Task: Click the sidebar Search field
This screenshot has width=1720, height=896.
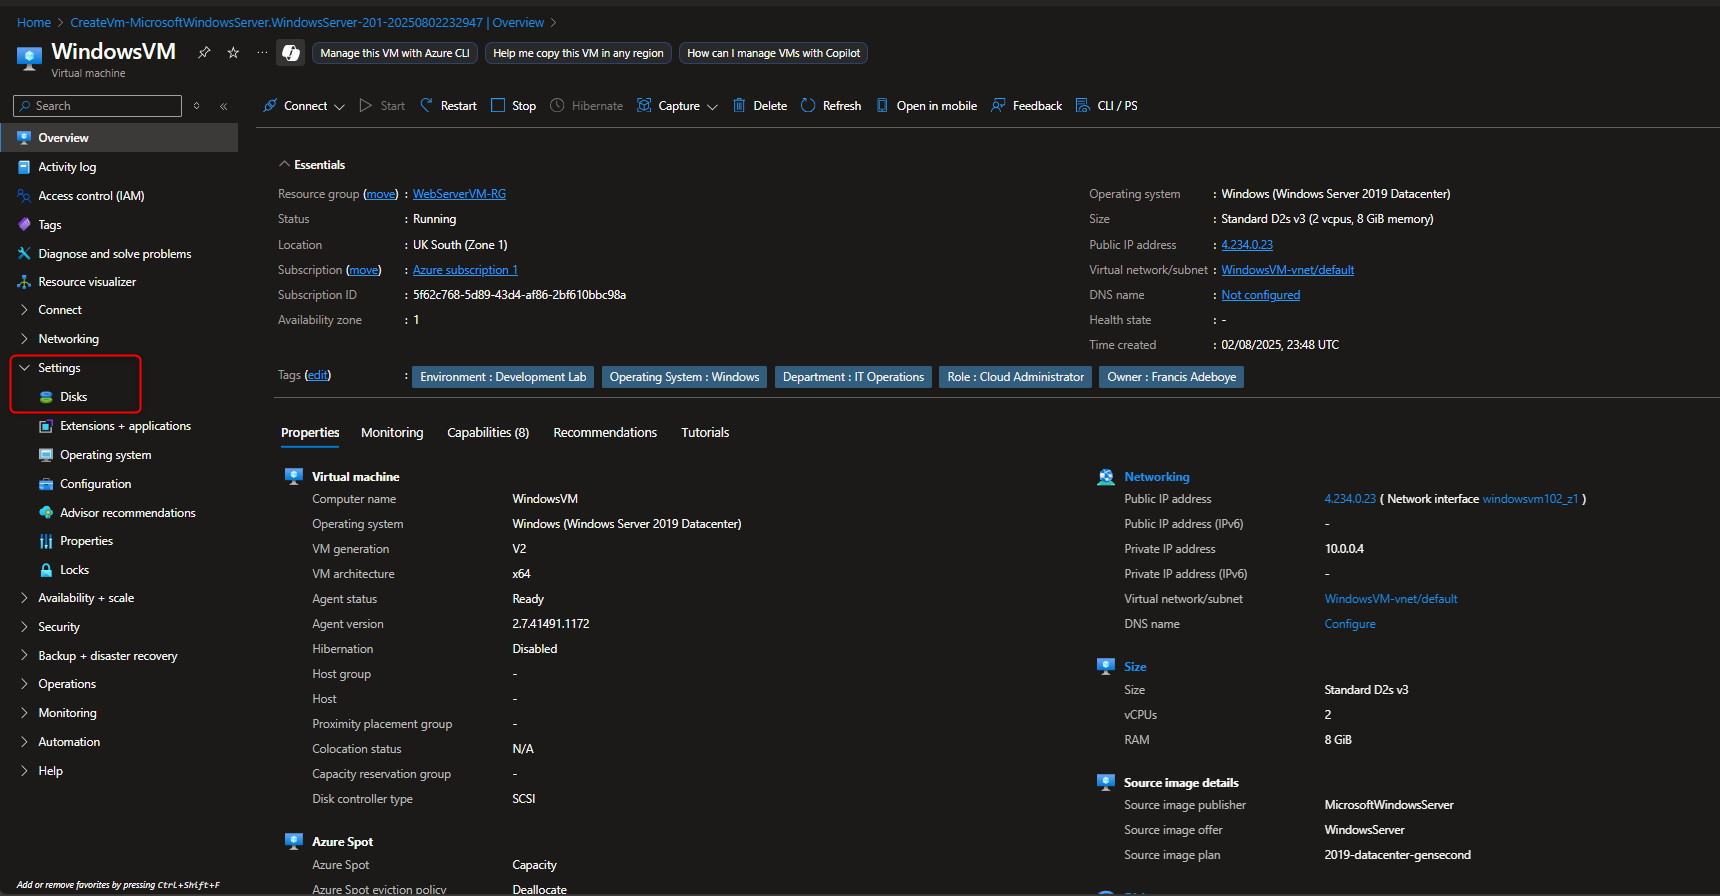Action: coord(97,106)
